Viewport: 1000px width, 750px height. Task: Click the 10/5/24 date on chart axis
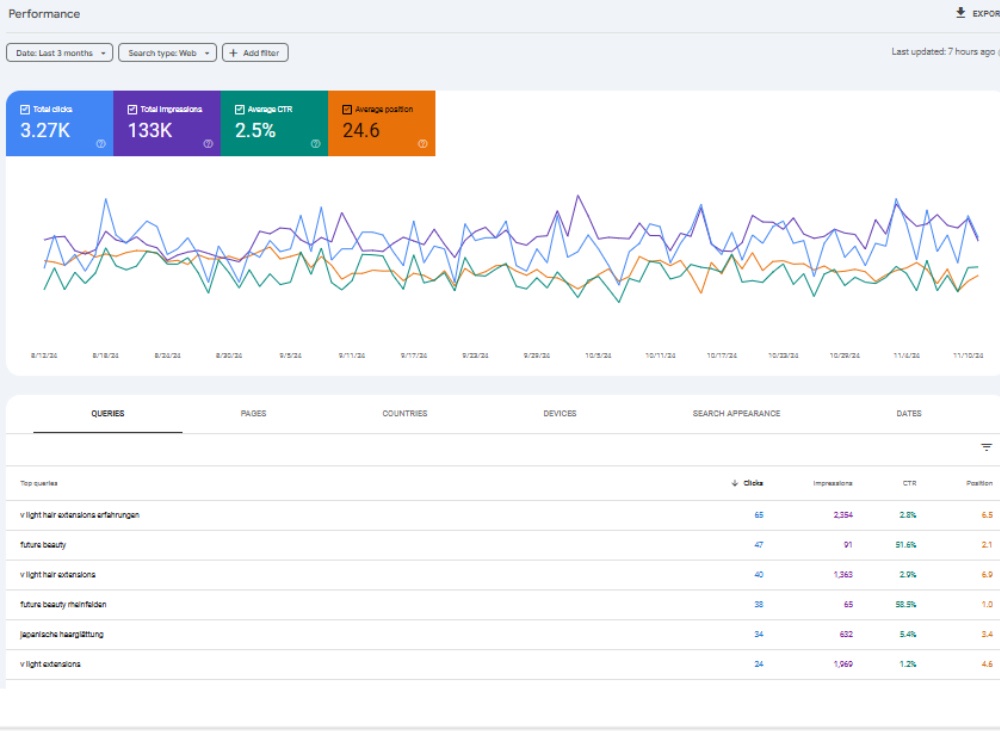coord(598,356)
